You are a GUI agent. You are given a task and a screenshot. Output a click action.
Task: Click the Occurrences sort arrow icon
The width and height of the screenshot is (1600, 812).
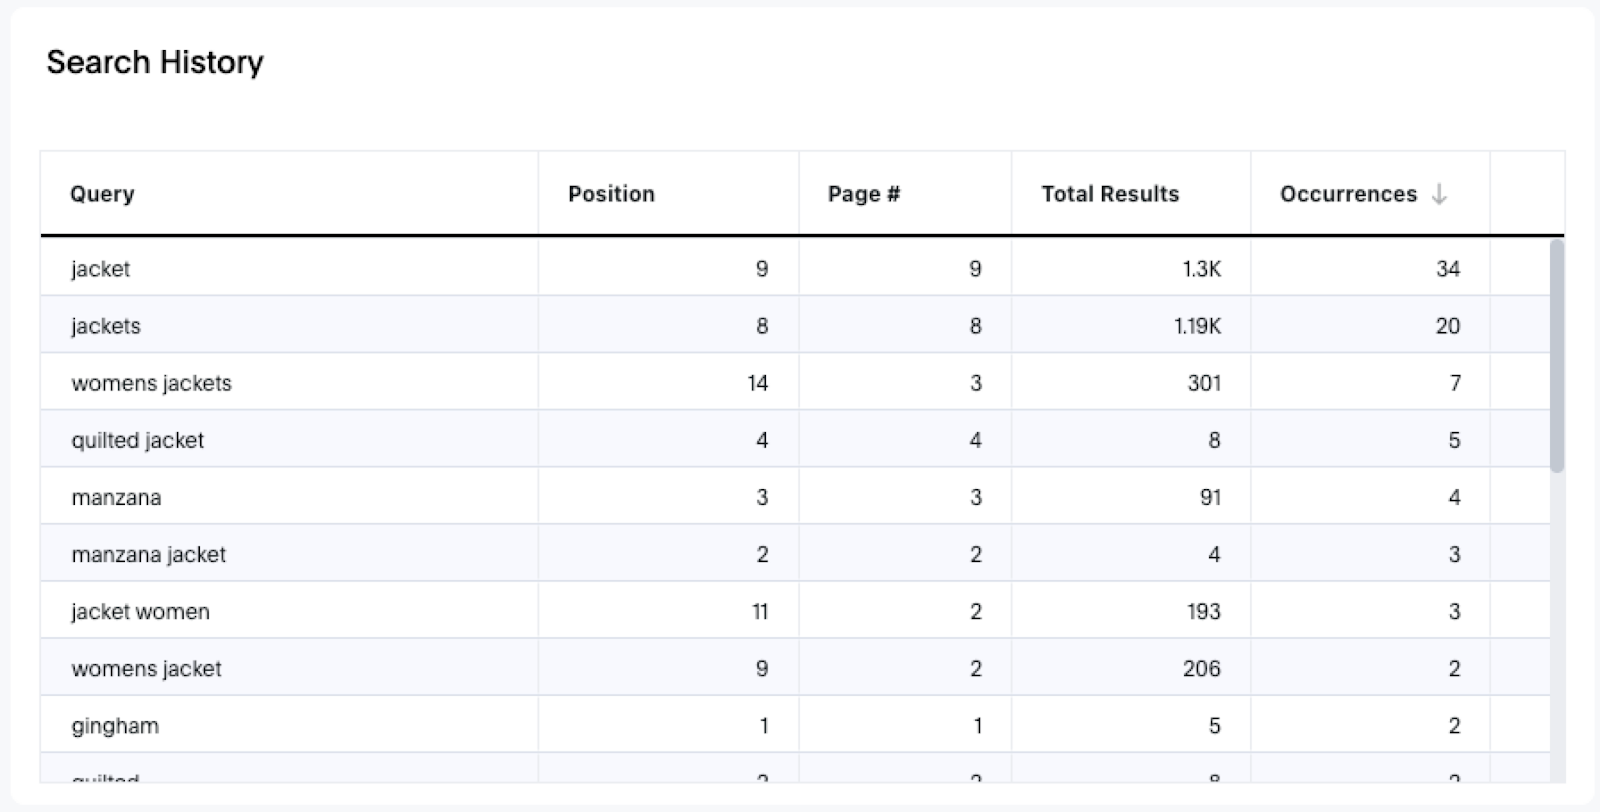[1439, 194]
